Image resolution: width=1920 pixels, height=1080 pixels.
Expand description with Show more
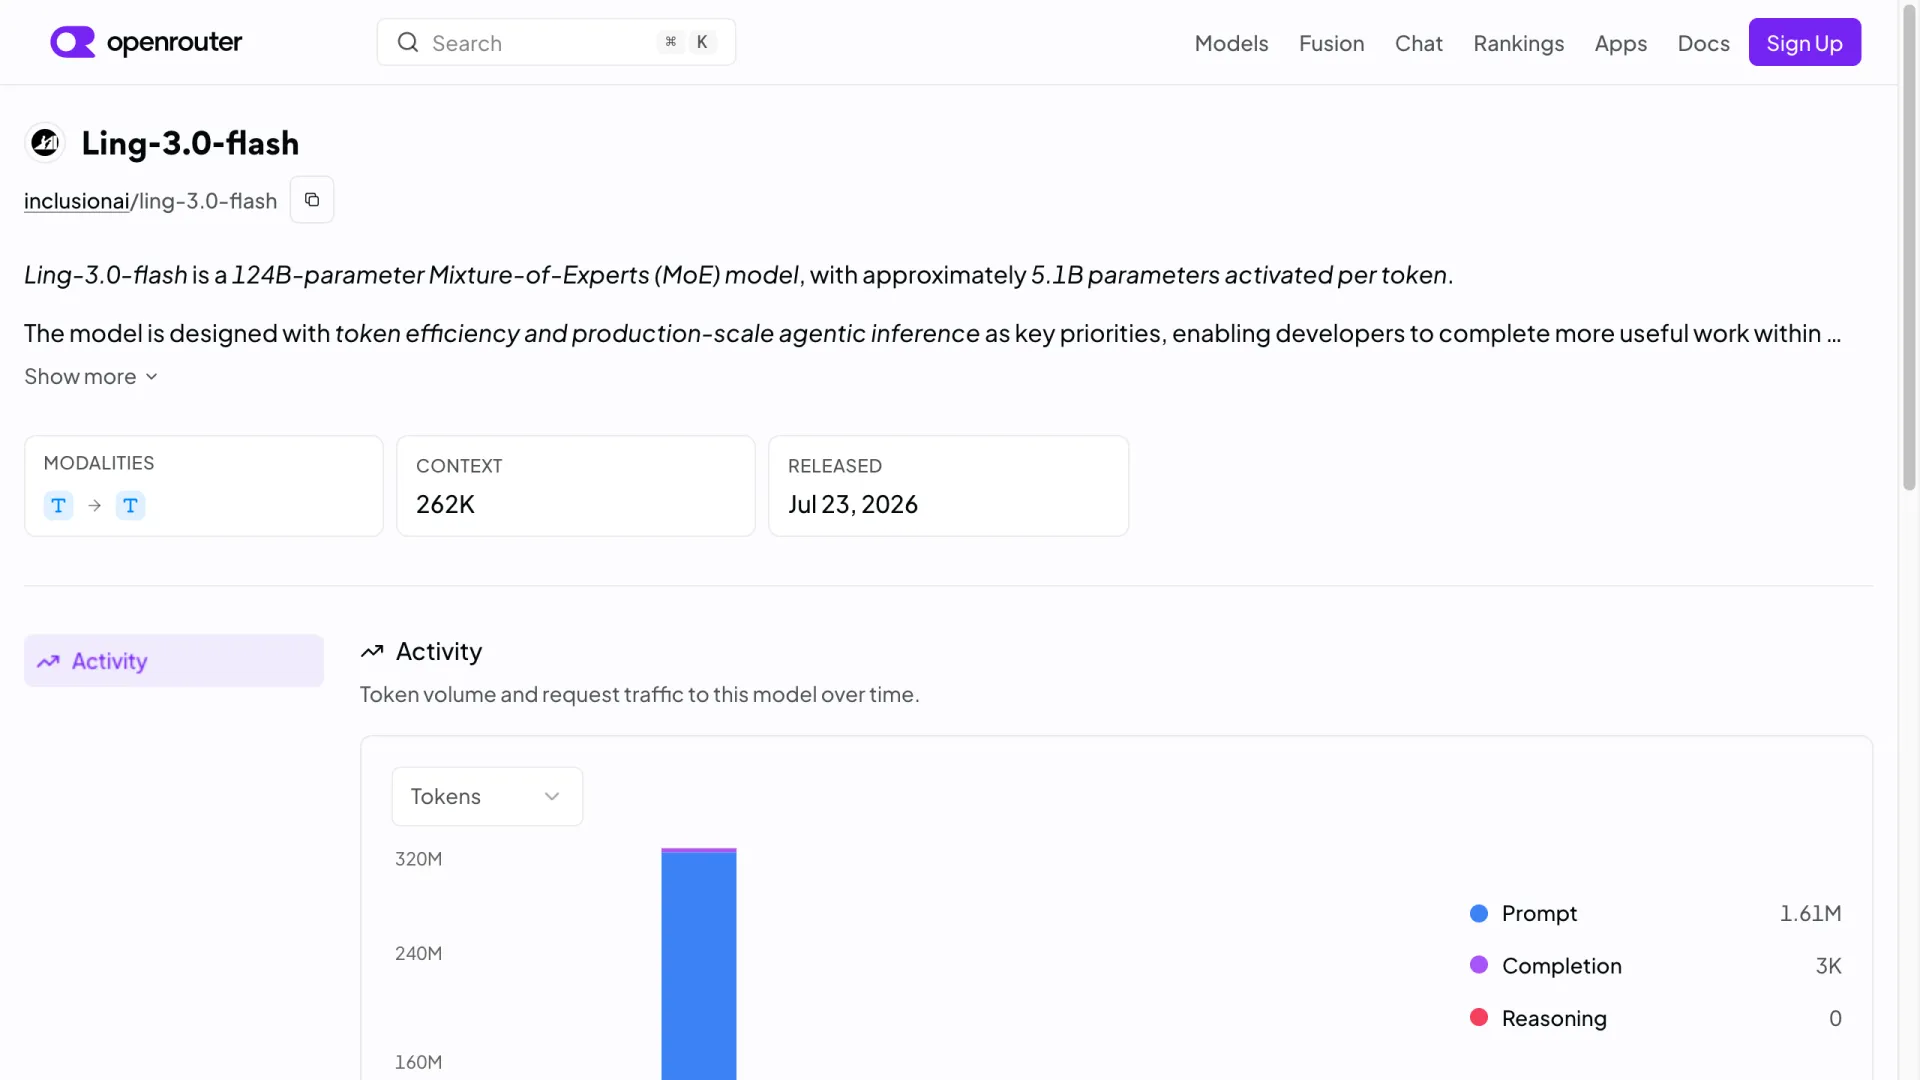coord(91,377)
